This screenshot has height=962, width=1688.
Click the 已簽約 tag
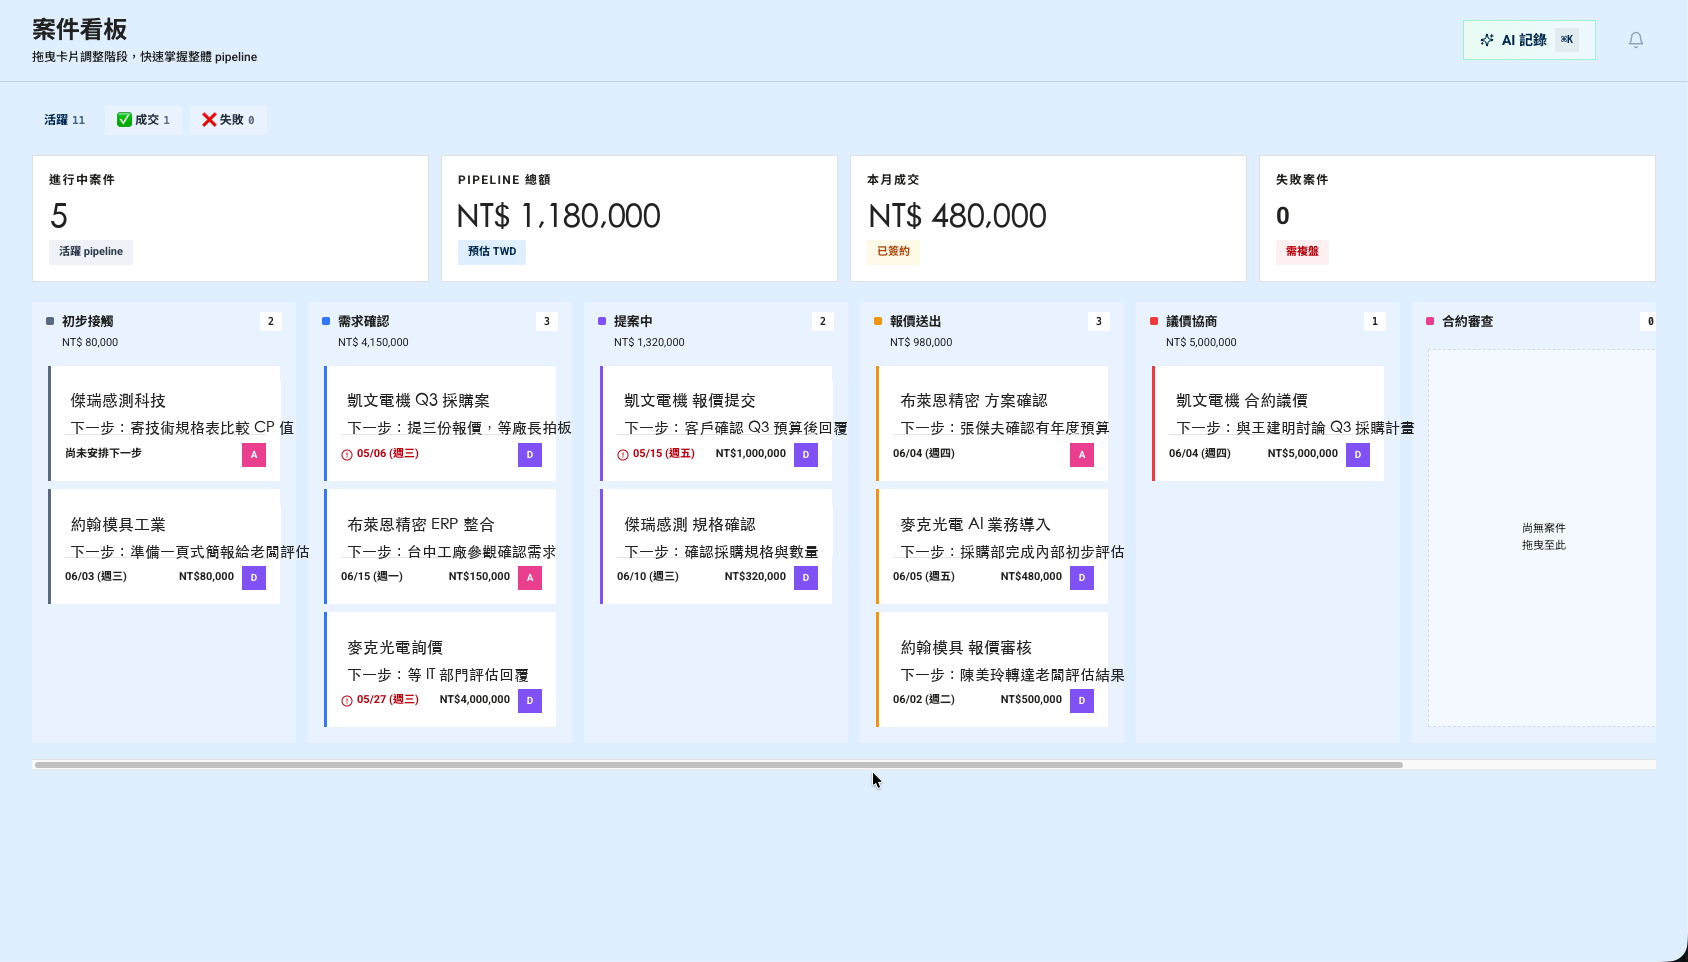click(893, 252)
